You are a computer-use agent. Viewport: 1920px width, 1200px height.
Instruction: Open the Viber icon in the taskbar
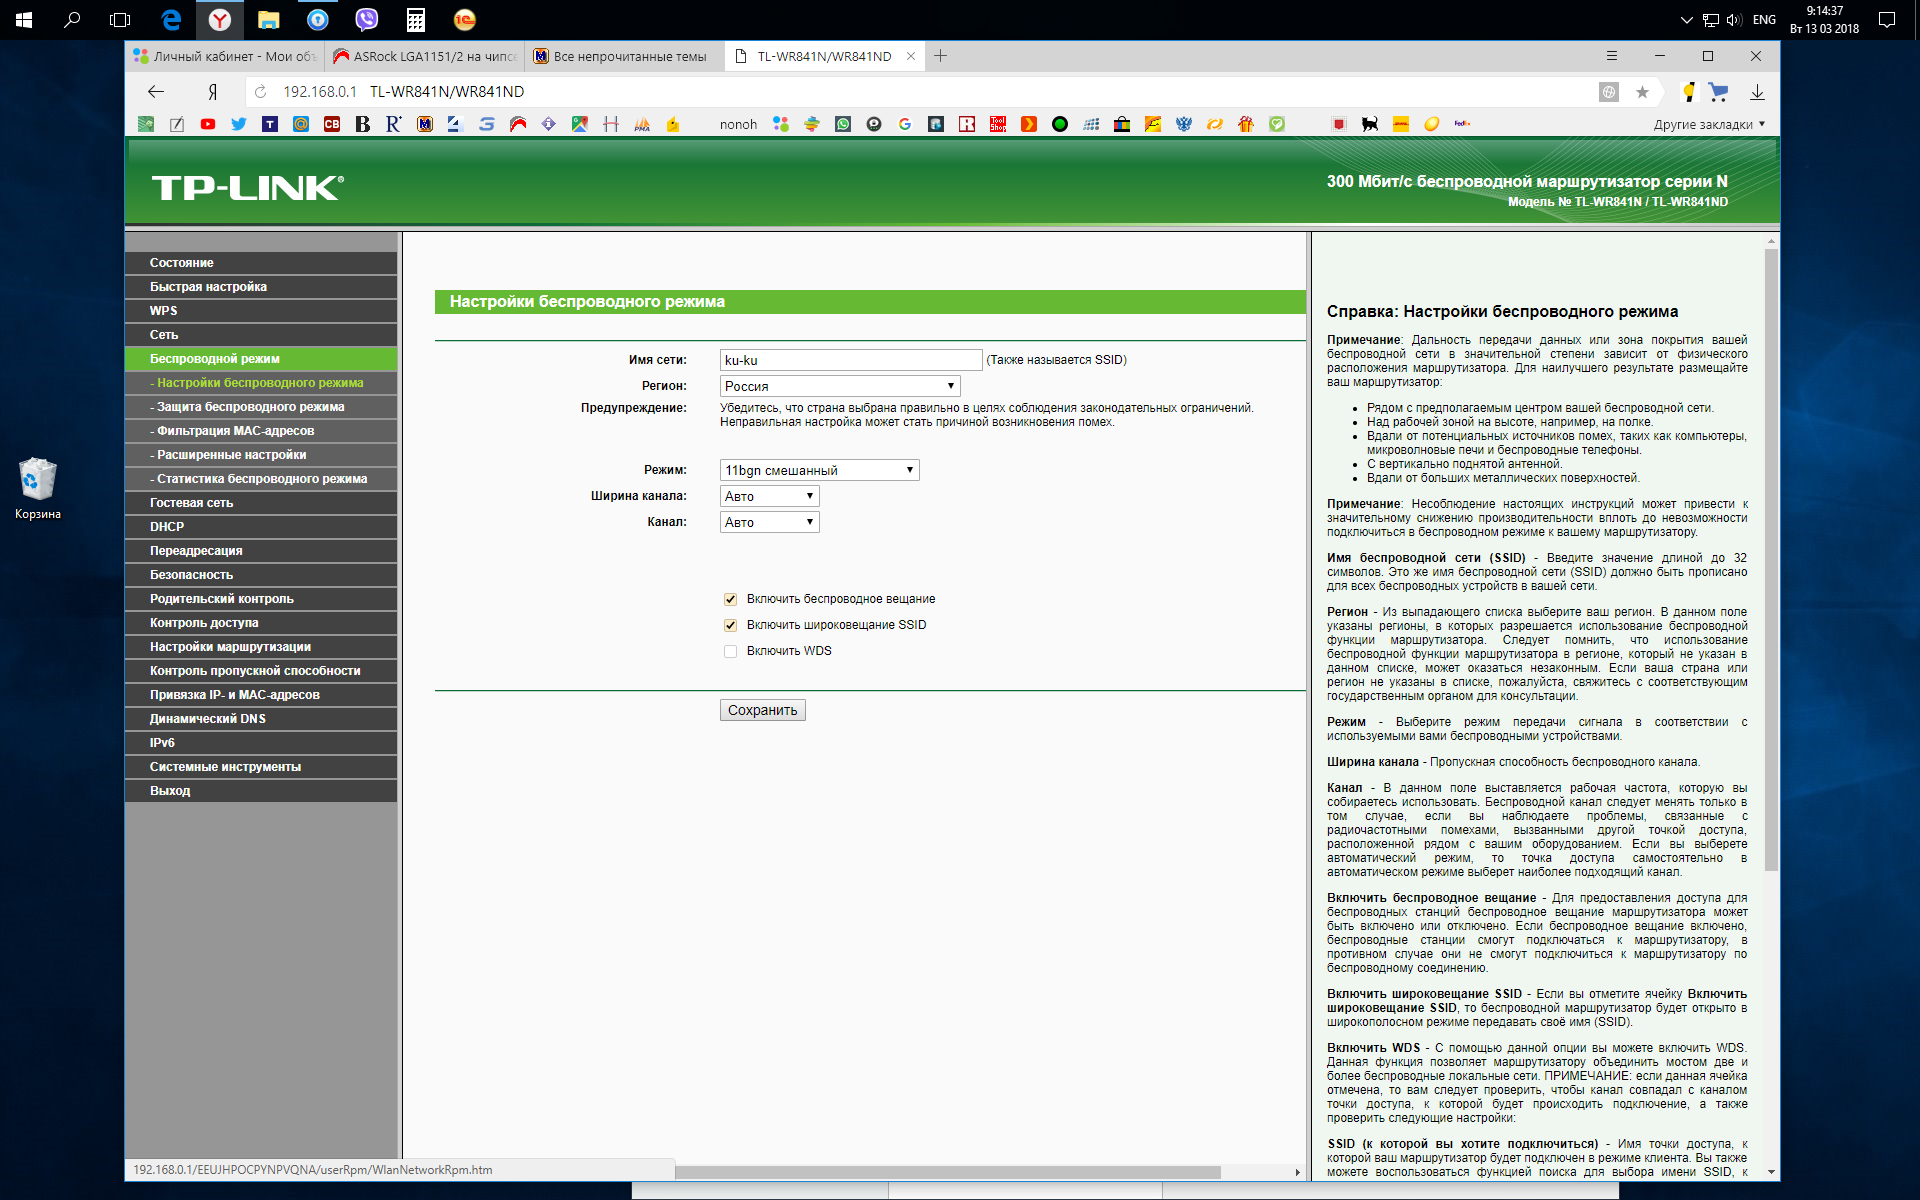(x=367, y=19)
